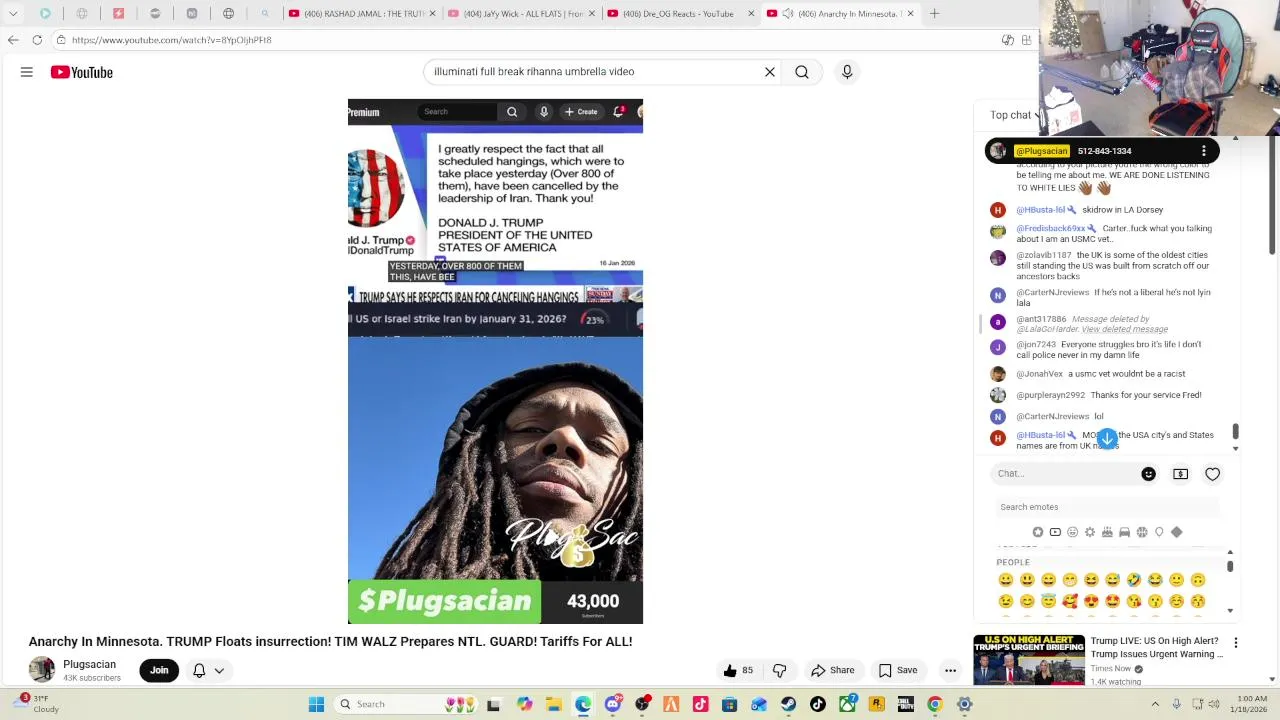This screenshot has width=1280, height=720.
Task: Open options for Trump LIVE recommendation
Action: (x=1236, y=643)
